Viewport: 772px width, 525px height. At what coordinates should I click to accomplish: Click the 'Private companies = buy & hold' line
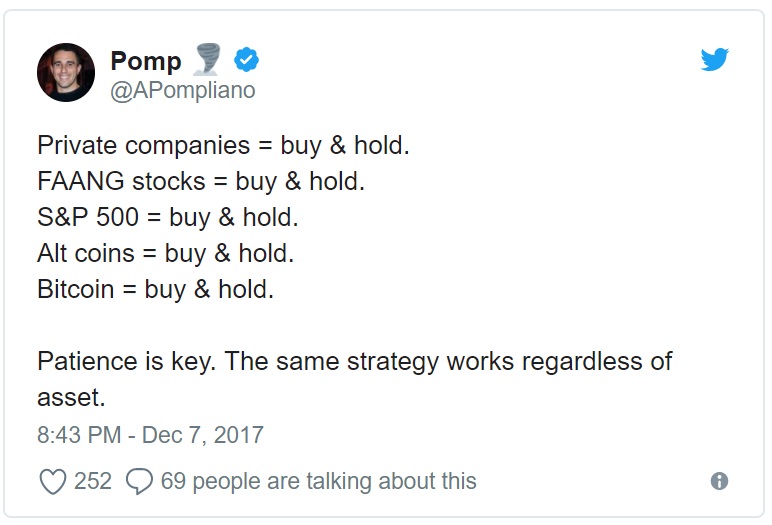coord(223,146)
